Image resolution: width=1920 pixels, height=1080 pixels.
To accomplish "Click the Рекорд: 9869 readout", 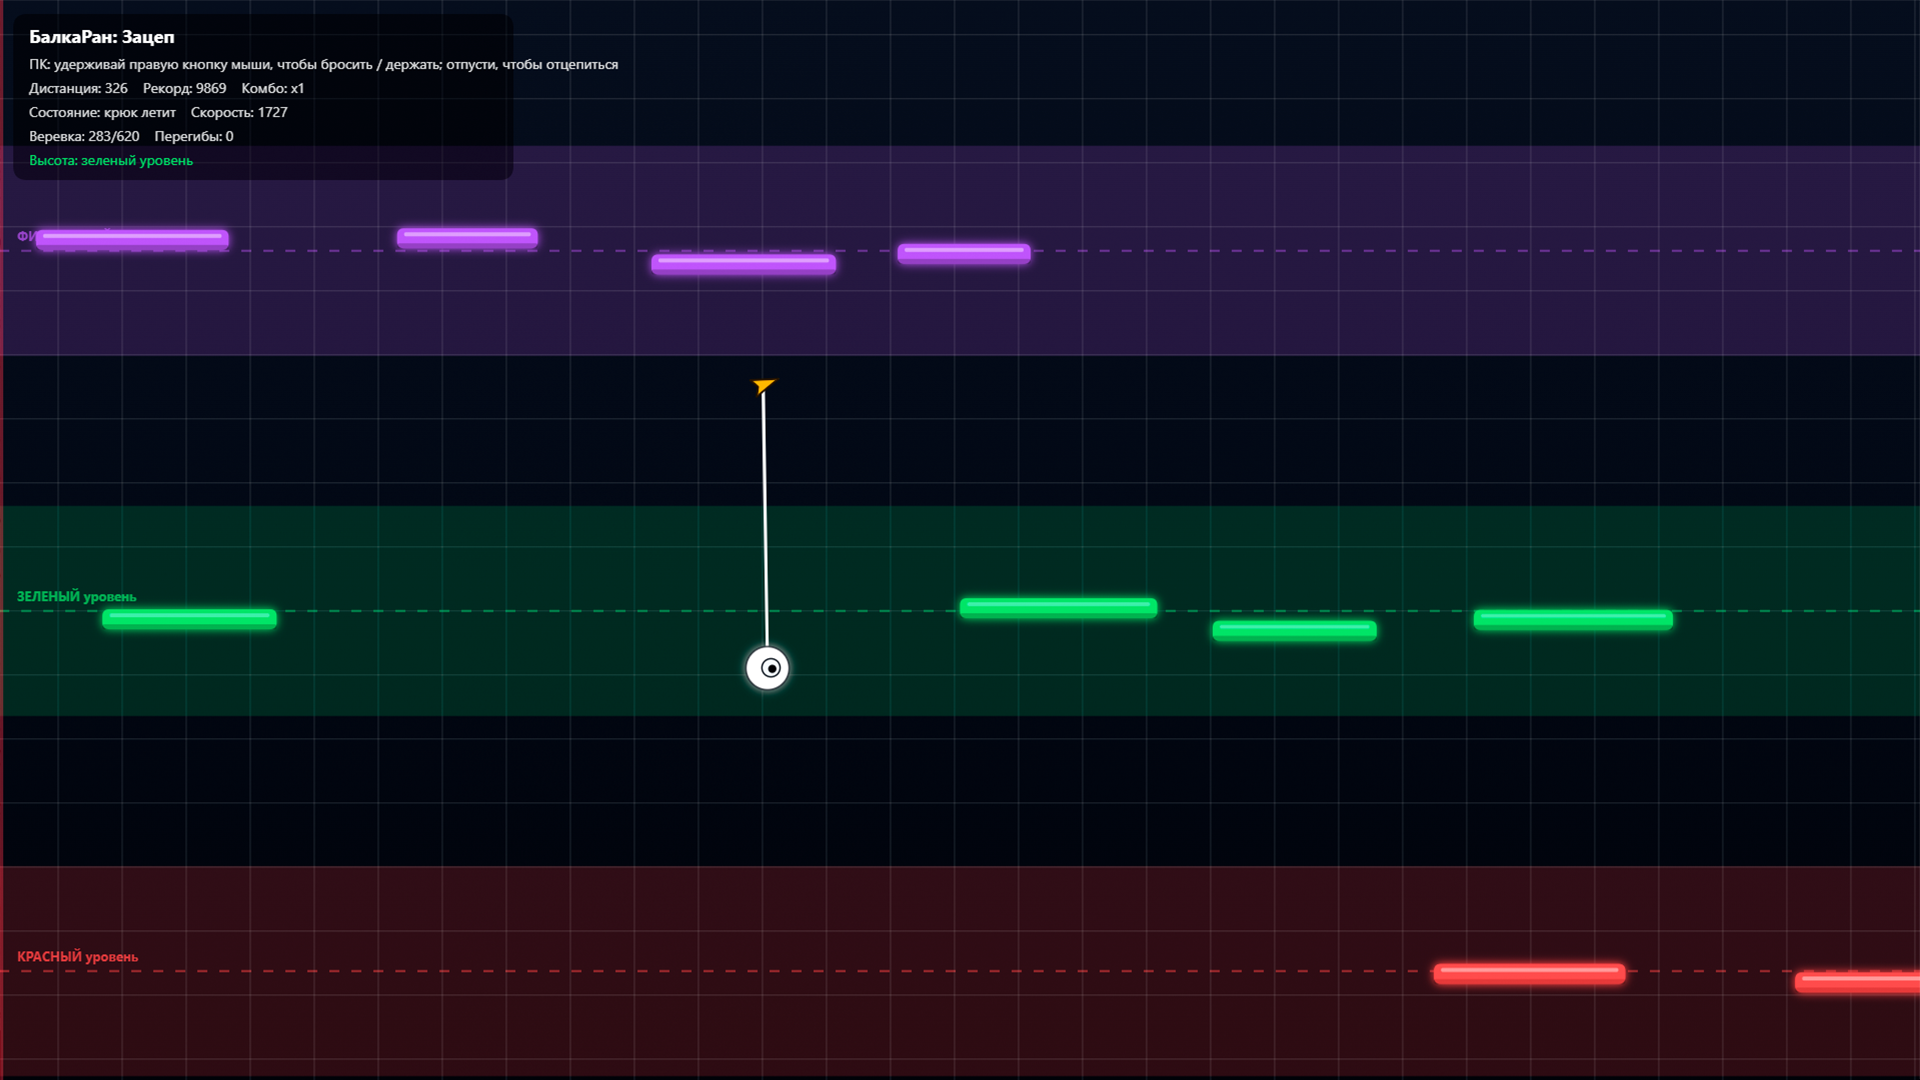I will pyautogui.click(x=184, y=88).
